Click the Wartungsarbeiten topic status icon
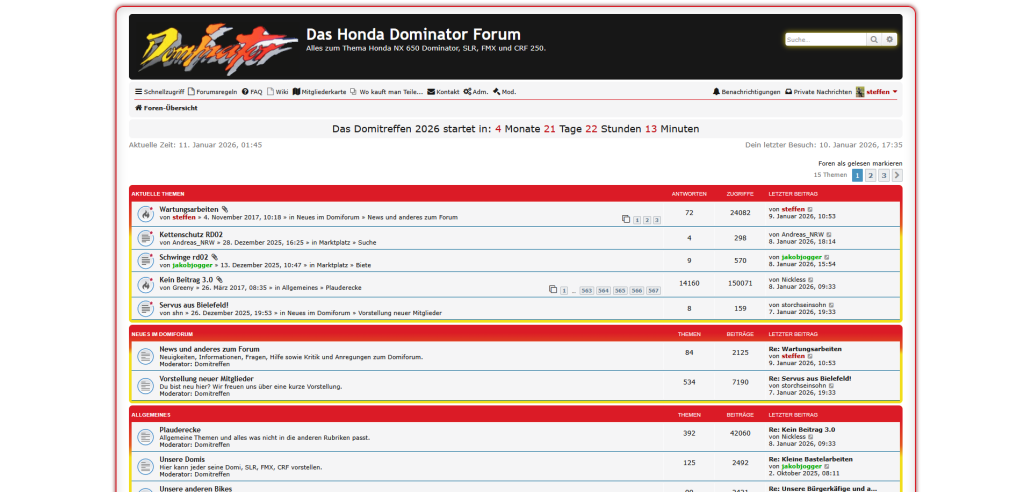This screenshot has width=1024, height=492. click(145, 214)
